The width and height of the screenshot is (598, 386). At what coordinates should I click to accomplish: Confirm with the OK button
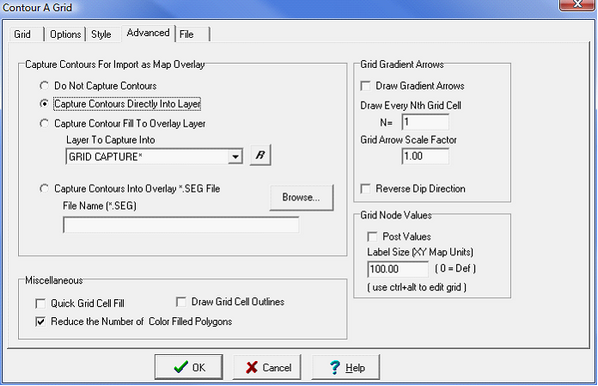(x=189, y=367)
